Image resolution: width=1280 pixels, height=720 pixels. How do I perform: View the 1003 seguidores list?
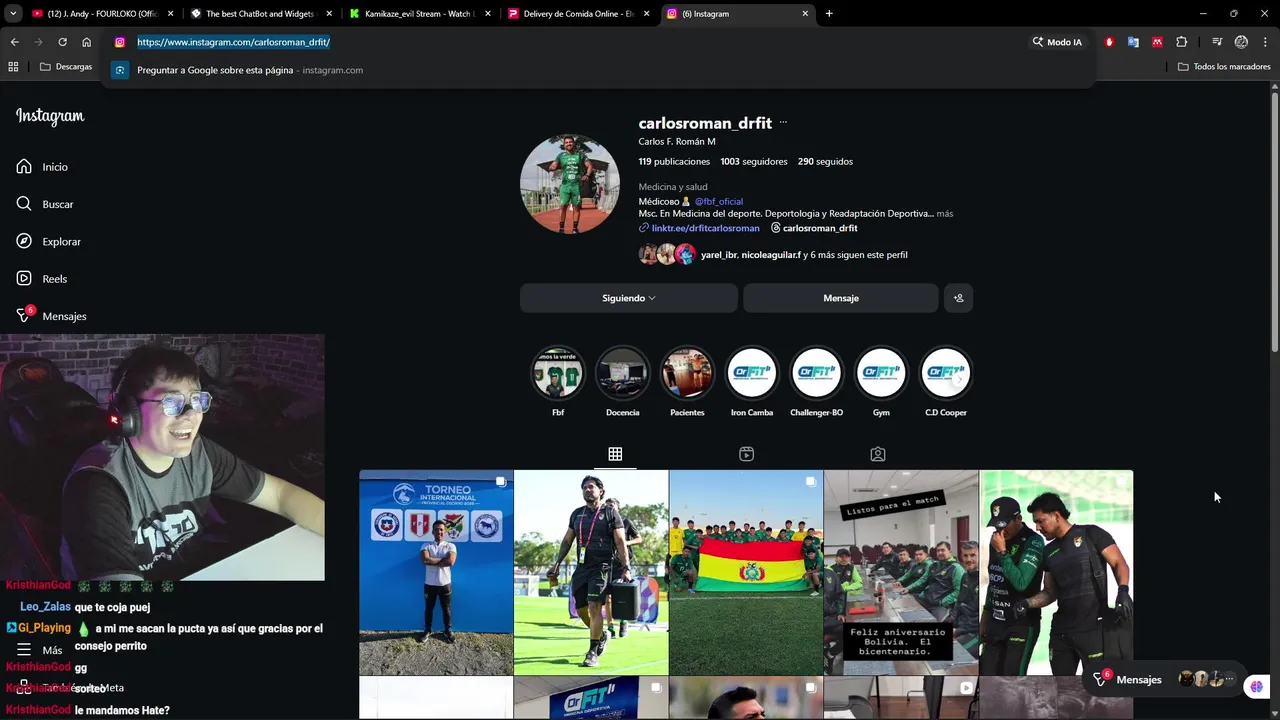754,161
